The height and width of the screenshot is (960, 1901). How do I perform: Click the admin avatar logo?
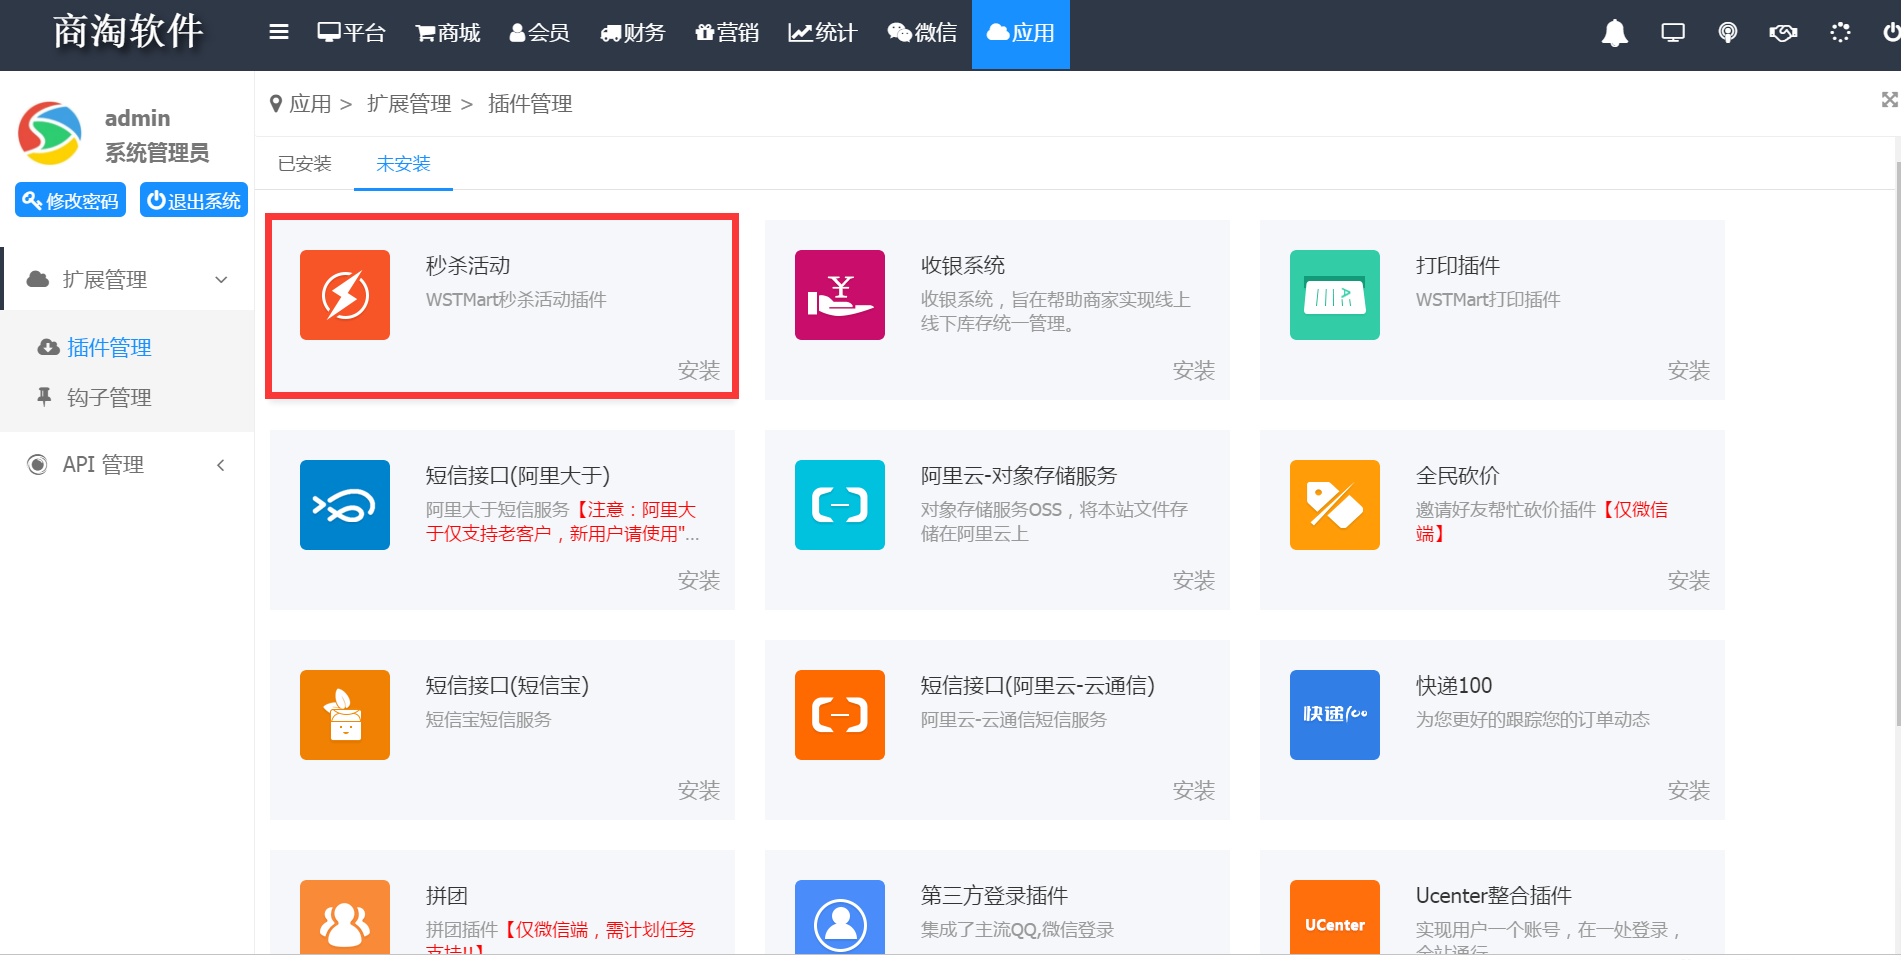[49, 134]
